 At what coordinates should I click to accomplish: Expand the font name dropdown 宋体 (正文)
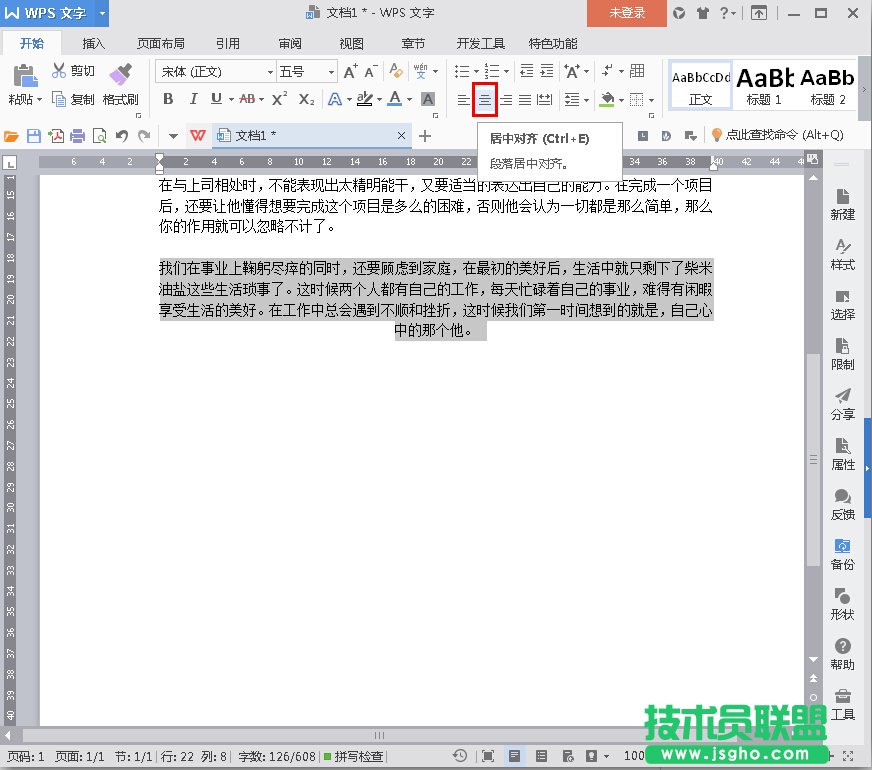(x=270, y=72)
